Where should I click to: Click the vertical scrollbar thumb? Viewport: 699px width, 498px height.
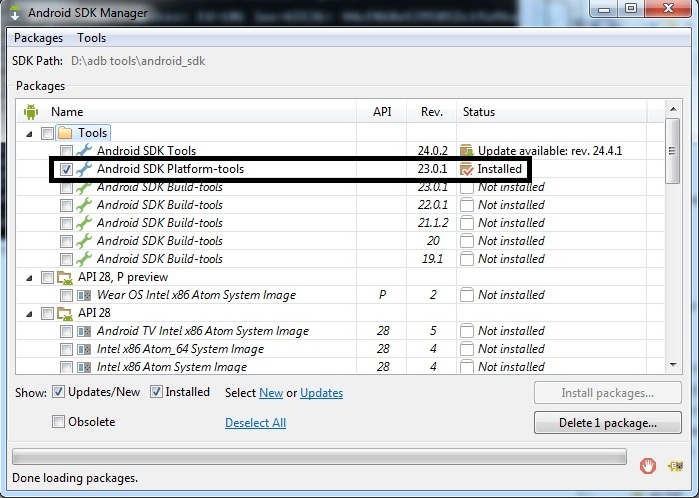tap(673, 151)
